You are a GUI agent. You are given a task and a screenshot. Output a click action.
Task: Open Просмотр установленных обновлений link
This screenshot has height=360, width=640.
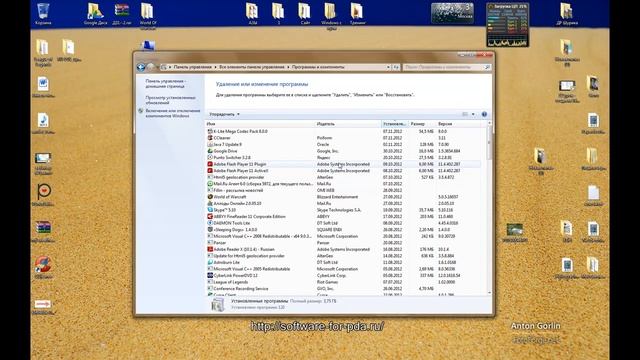pyautogui.click(x=171, y=100)
